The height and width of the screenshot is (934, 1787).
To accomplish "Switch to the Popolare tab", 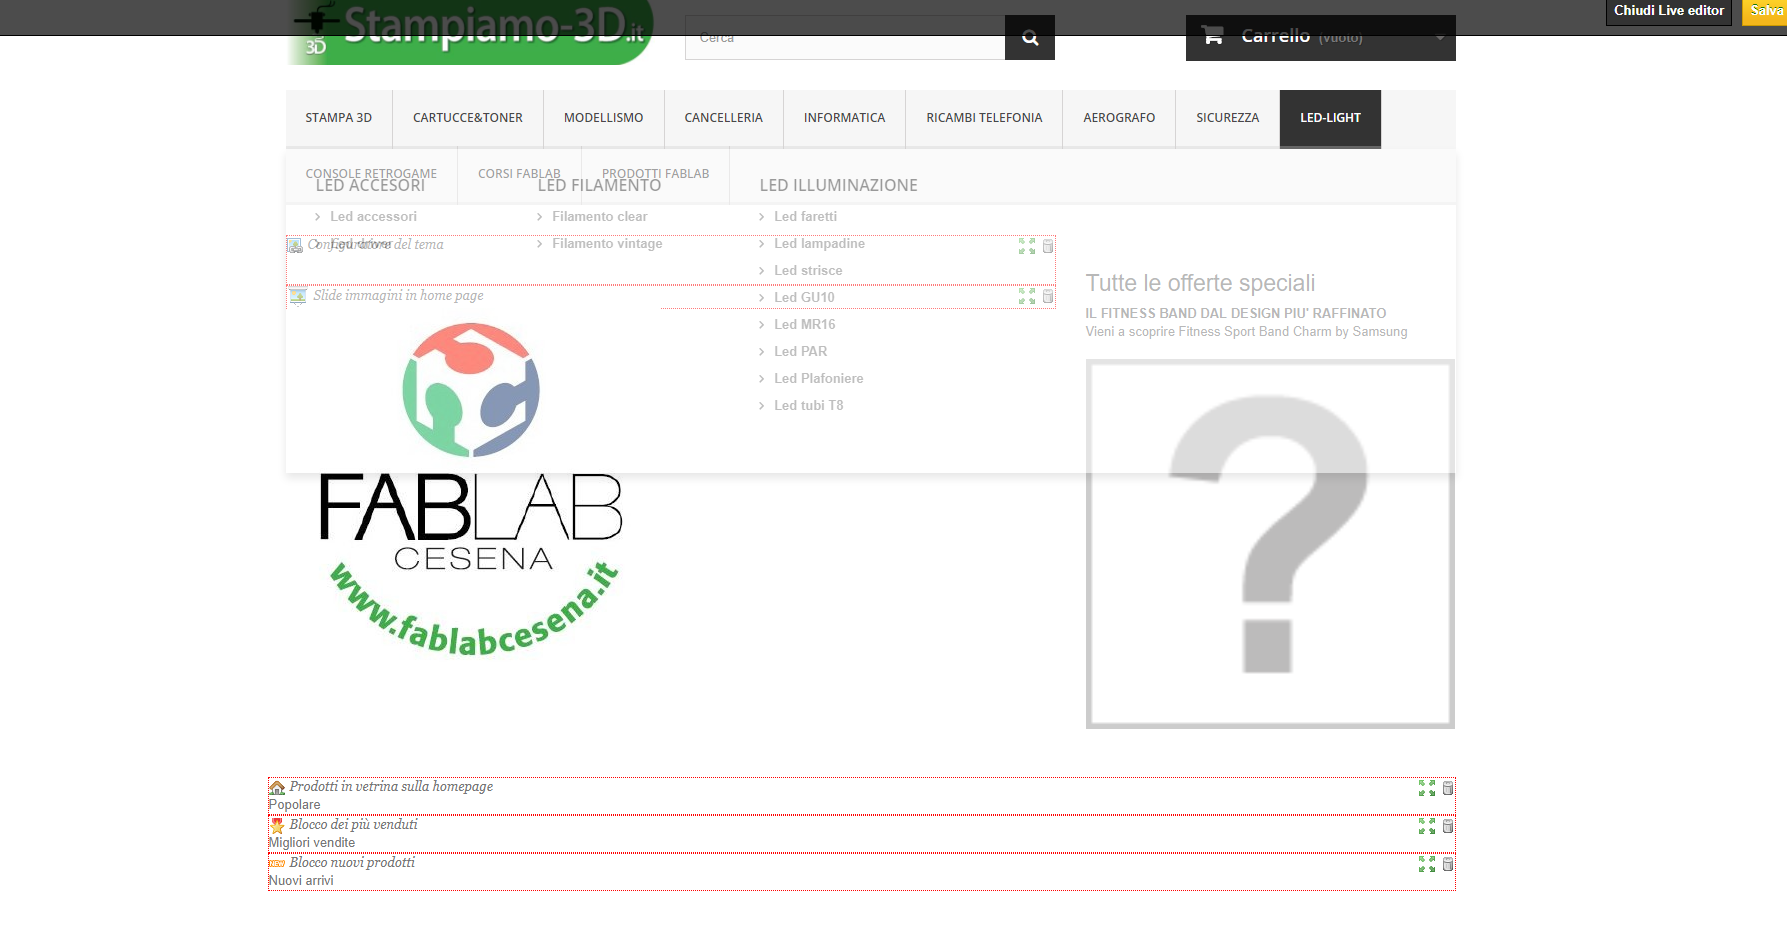I will click(x=295, y=805).
